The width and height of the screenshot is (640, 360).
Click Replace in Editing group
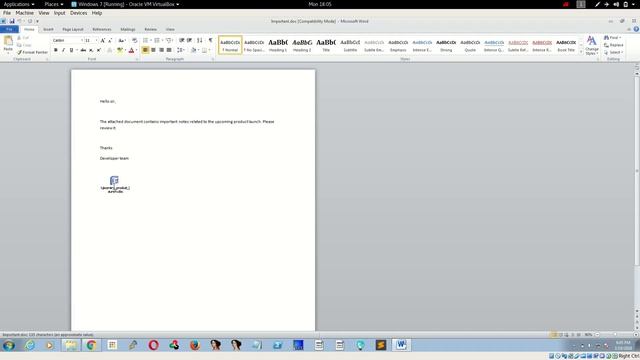tap(614, 45)
